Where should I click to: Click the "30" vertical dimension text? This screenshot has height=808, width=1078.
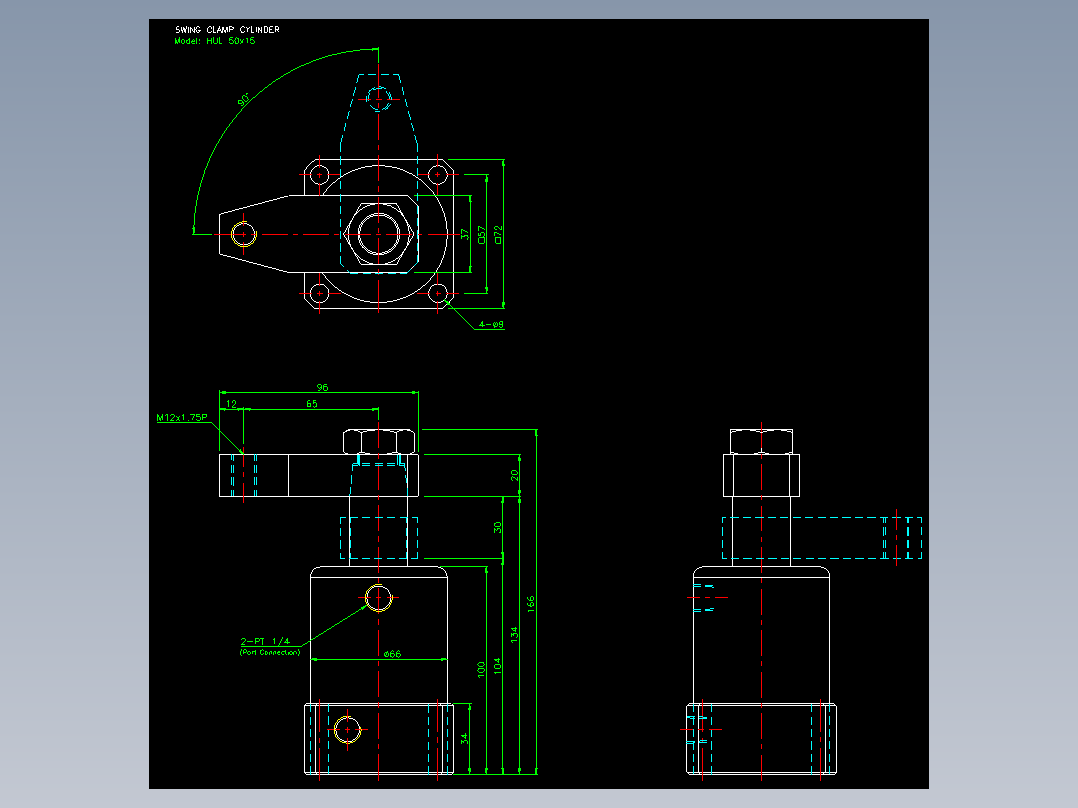click(498, 527)
